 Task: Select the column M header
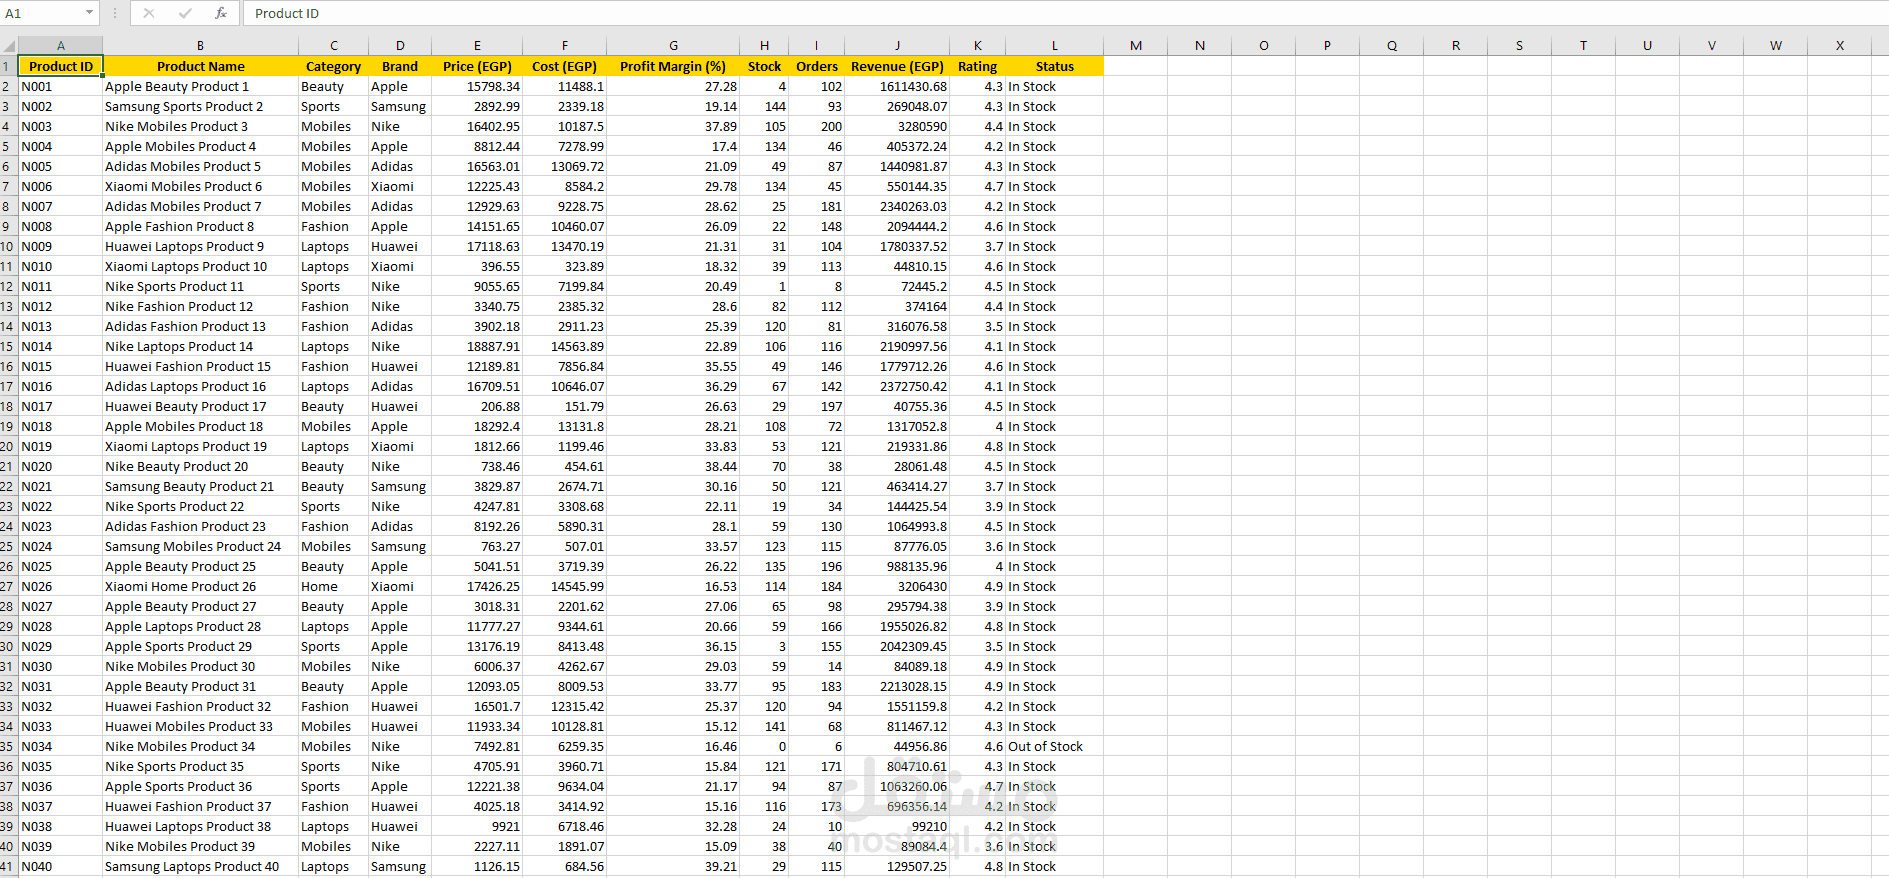[1136, 45]
